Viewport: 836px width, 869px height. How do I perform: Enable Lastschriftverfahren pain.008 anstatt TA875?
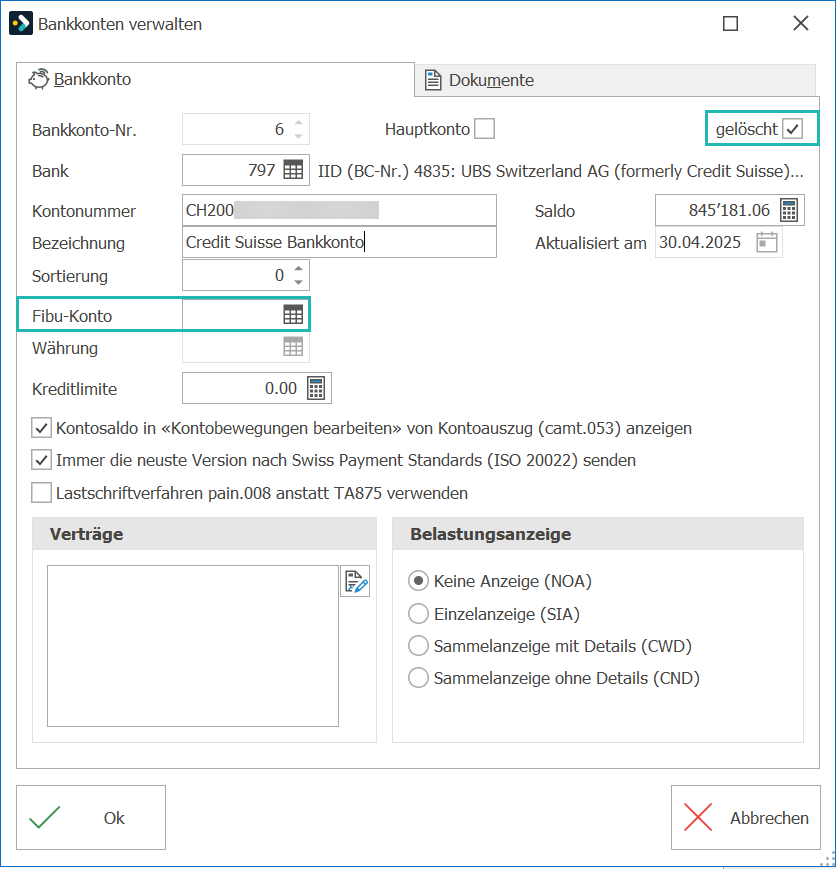click(x=42, y=493)
